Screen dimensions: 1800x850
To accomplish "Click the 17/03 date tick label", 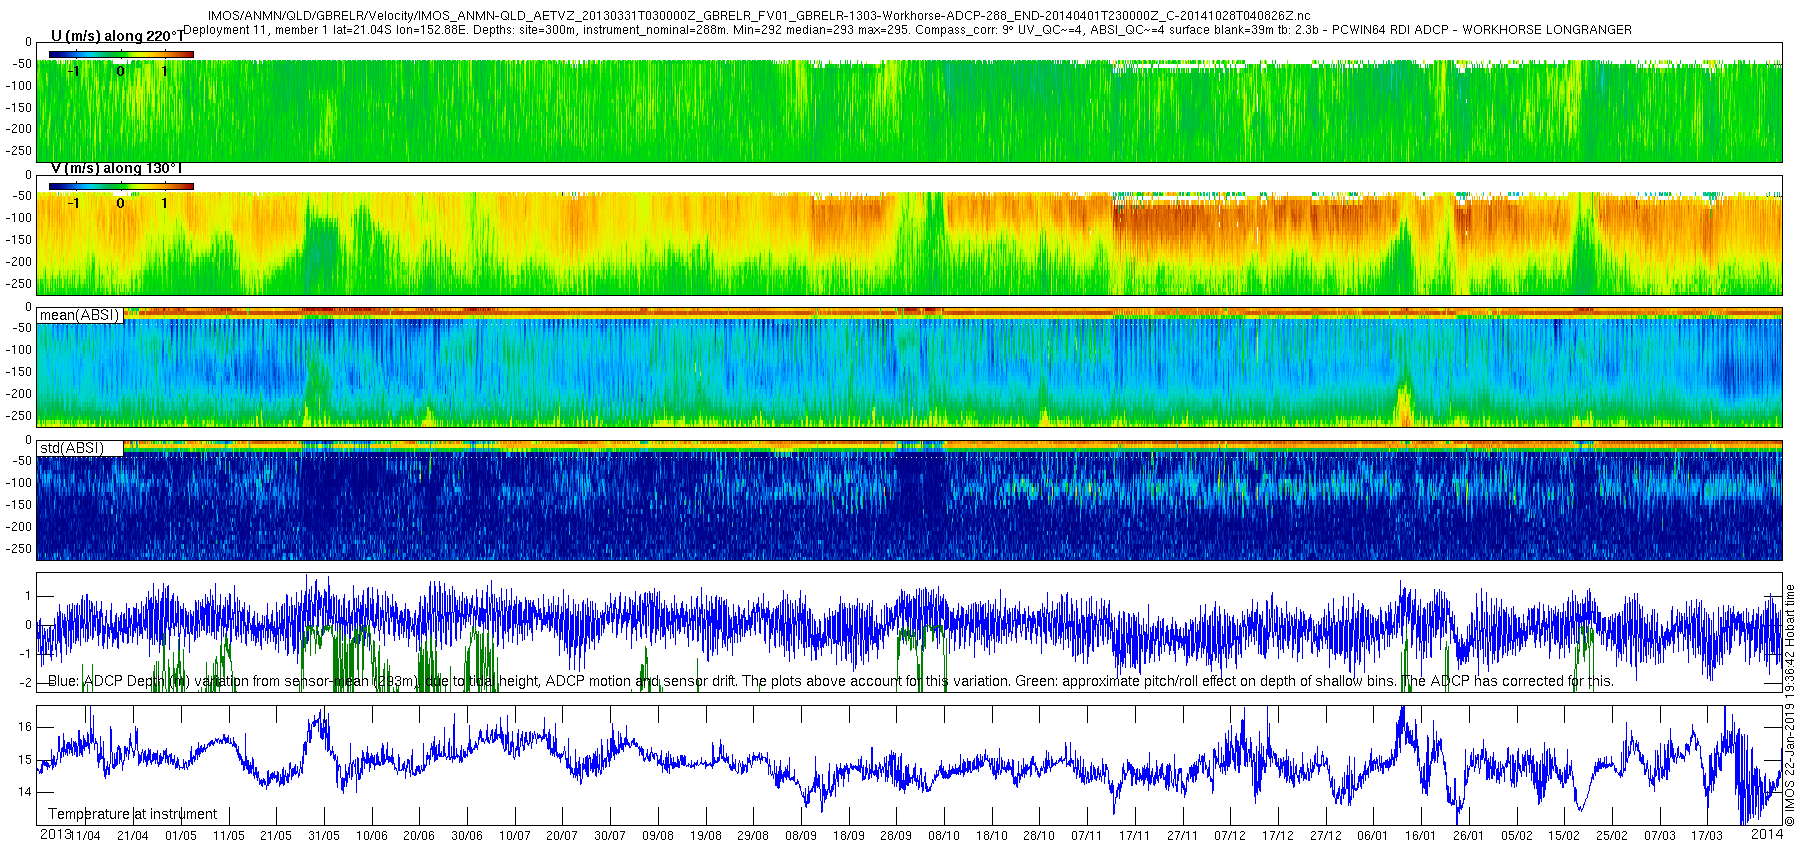I will point(1707,836).
